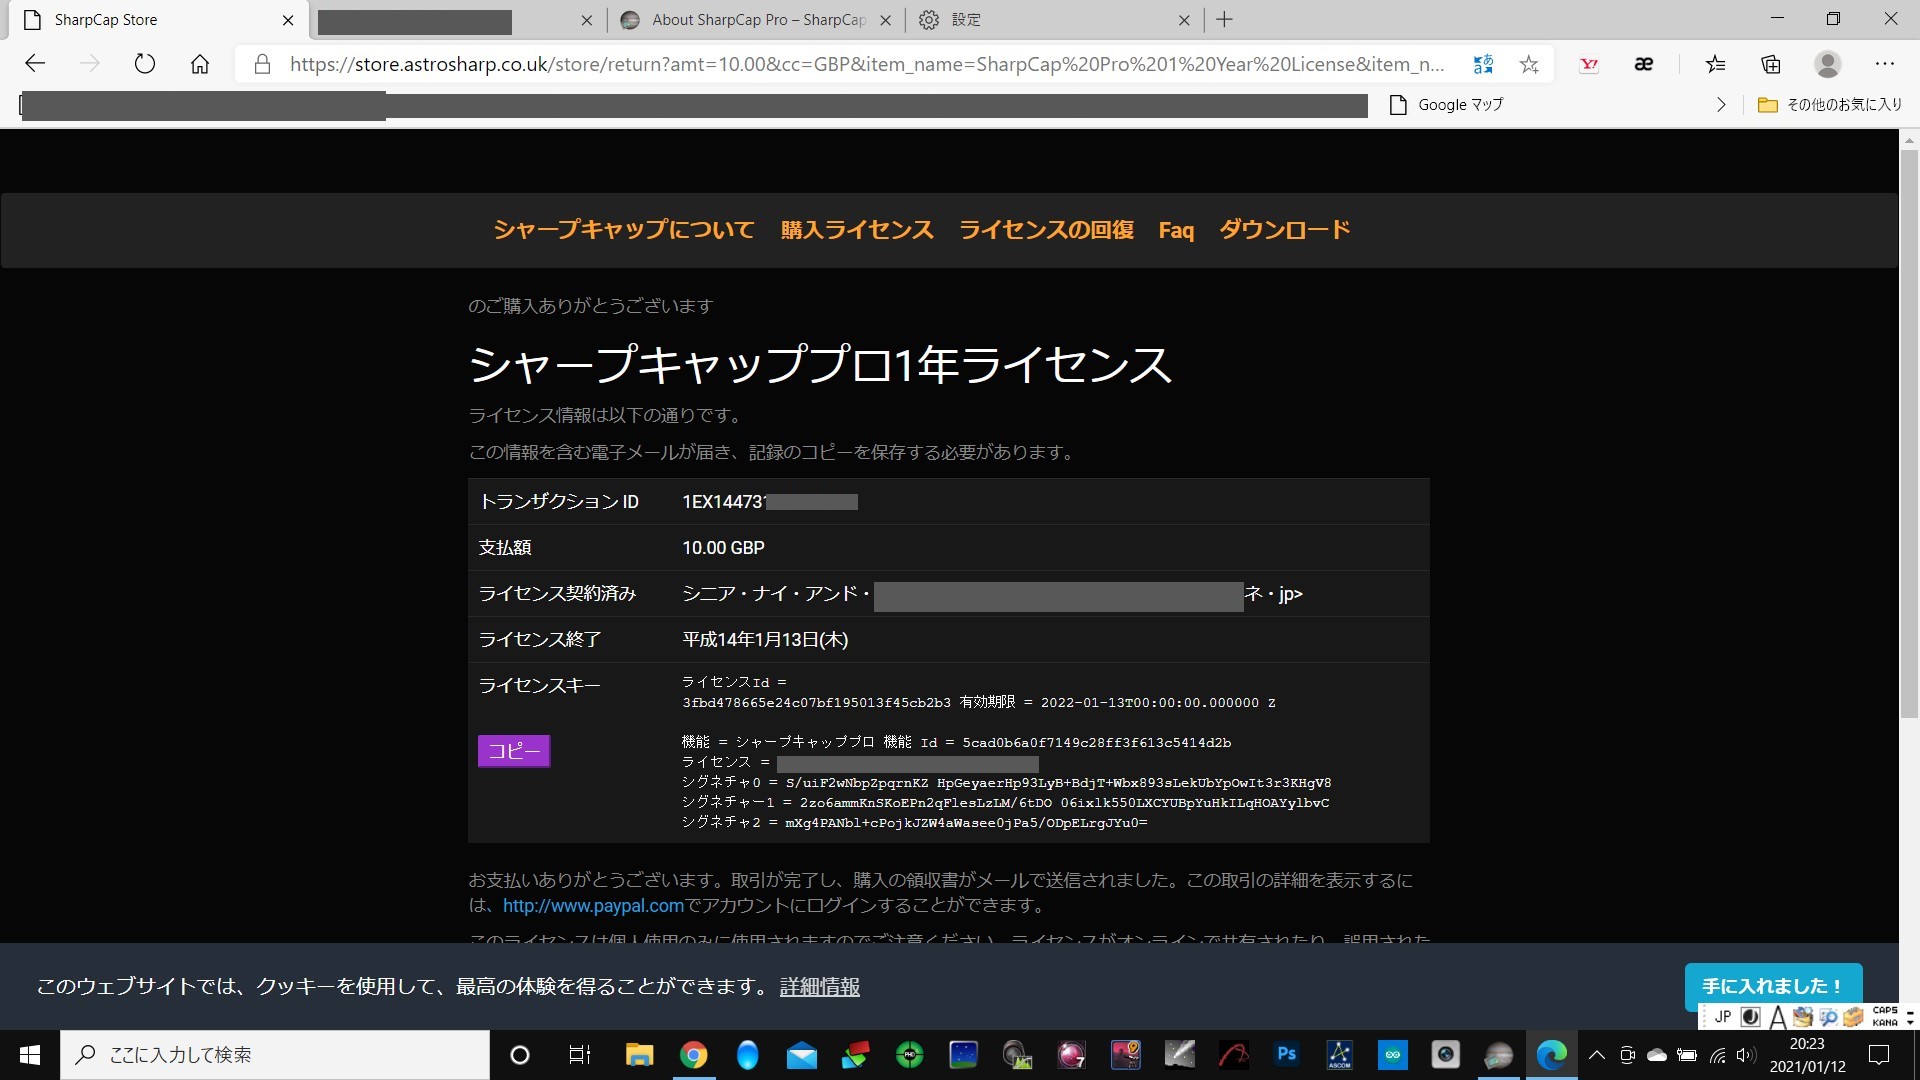Click the page vertical scrollbar
The width and height of the screenshot is (1920, 1080).
[1909, 435]
